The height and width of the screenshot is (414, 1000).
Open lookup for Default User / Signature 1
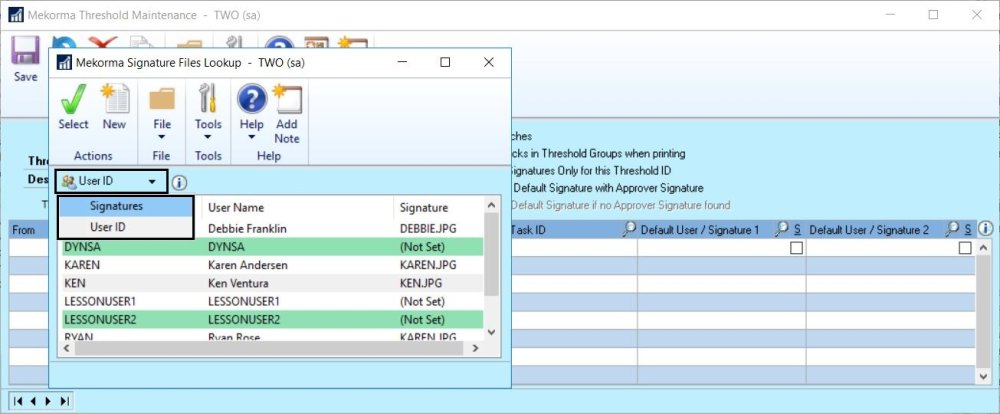(782, 230)
